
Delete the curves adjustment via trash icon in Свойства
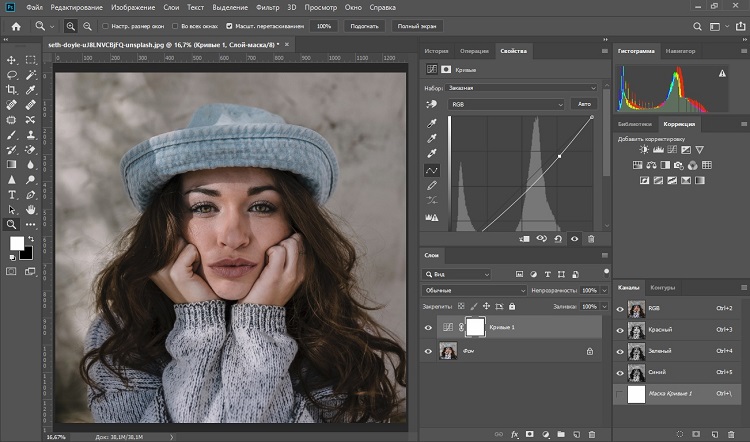coord(591,239)
